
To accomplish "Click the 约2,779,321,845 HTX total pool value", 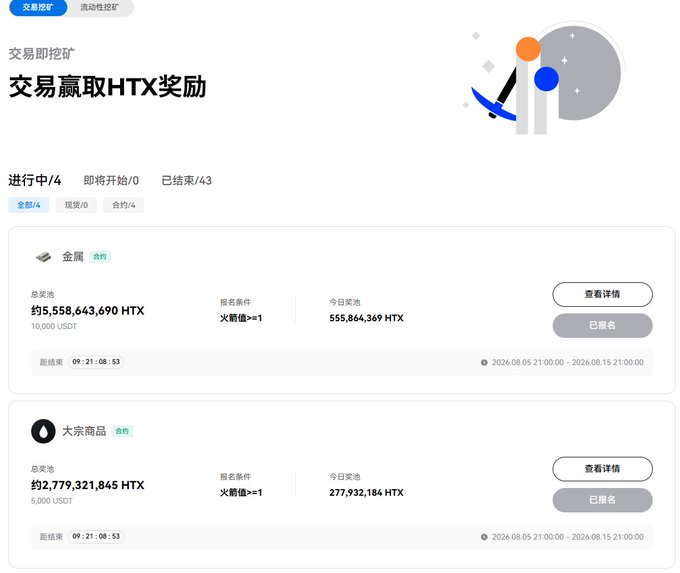I will pyautogui.click(x=88, y=485).
